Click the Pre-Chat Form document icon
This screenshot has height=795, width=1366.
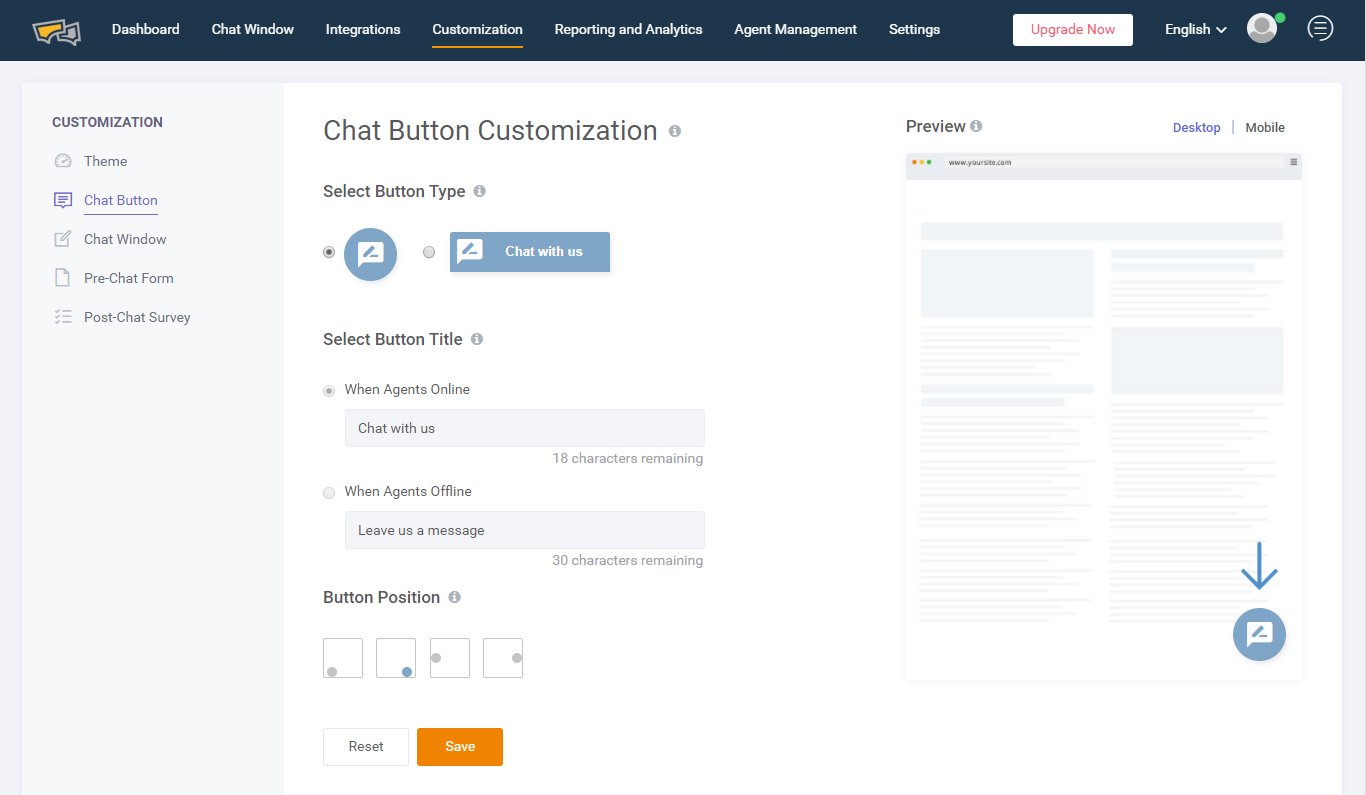click(x=63, y=278)
